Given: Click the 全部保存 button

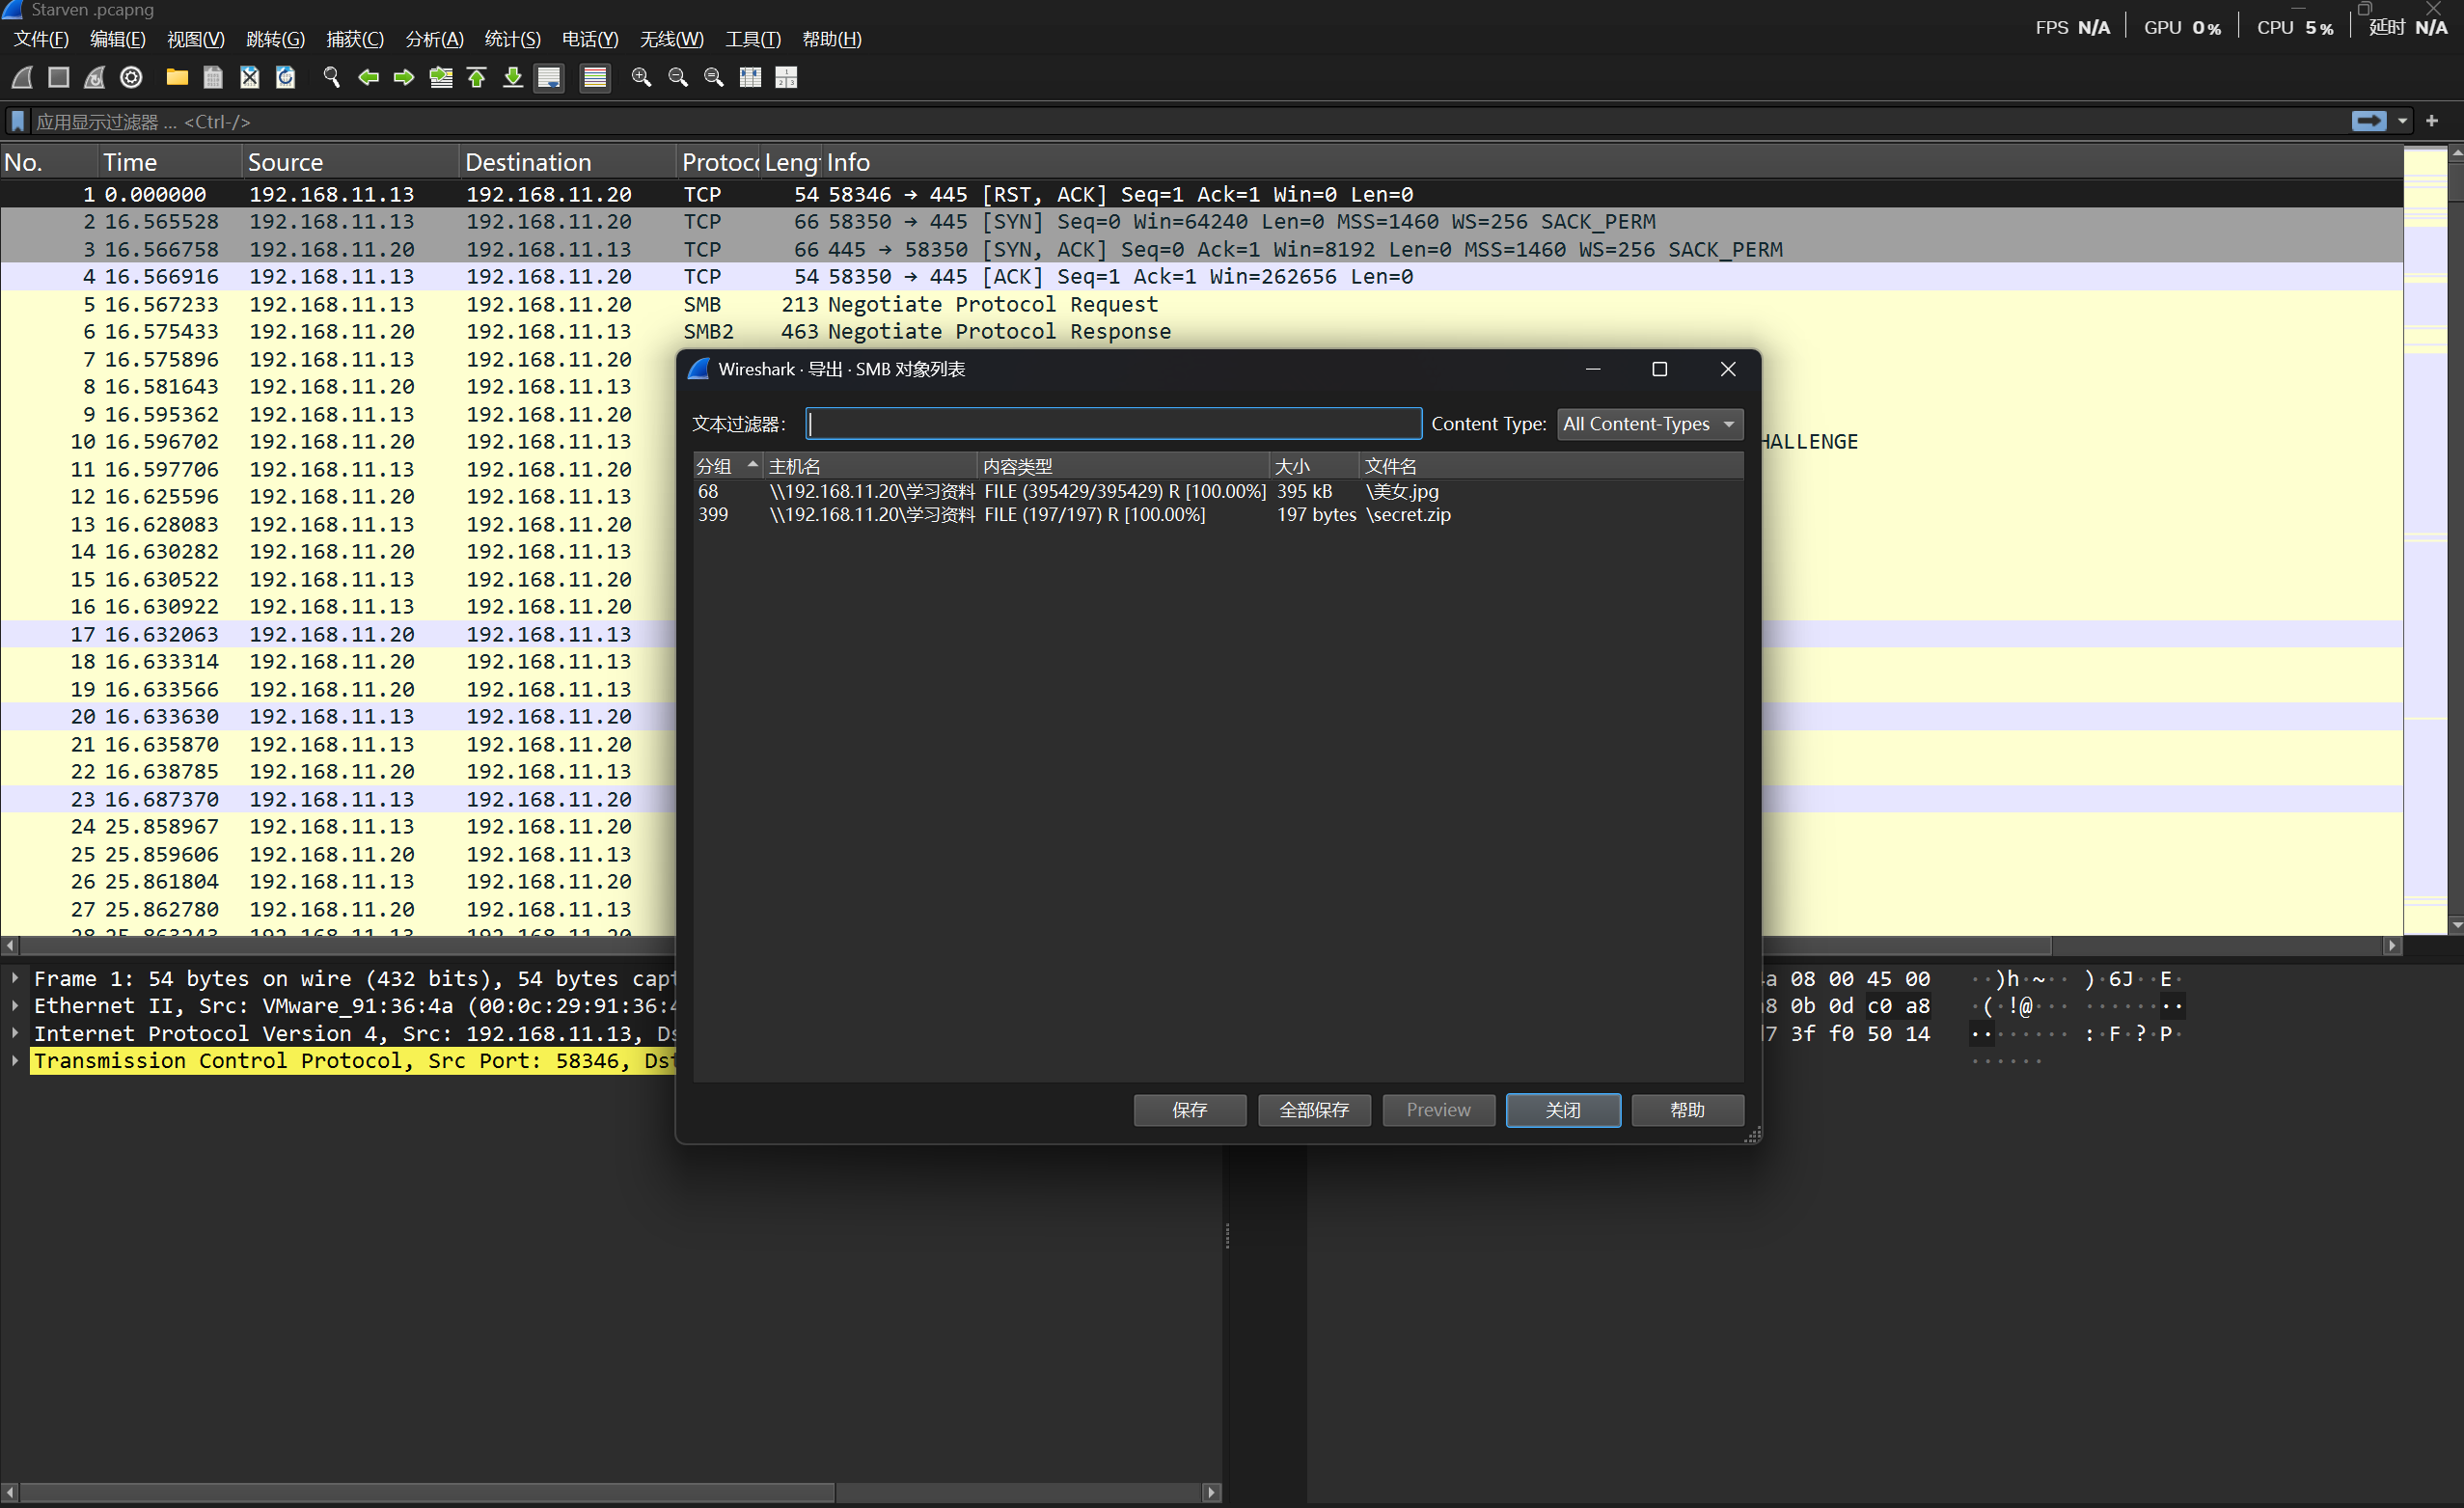Looking at the screenshot, I should (1313, 1109).
